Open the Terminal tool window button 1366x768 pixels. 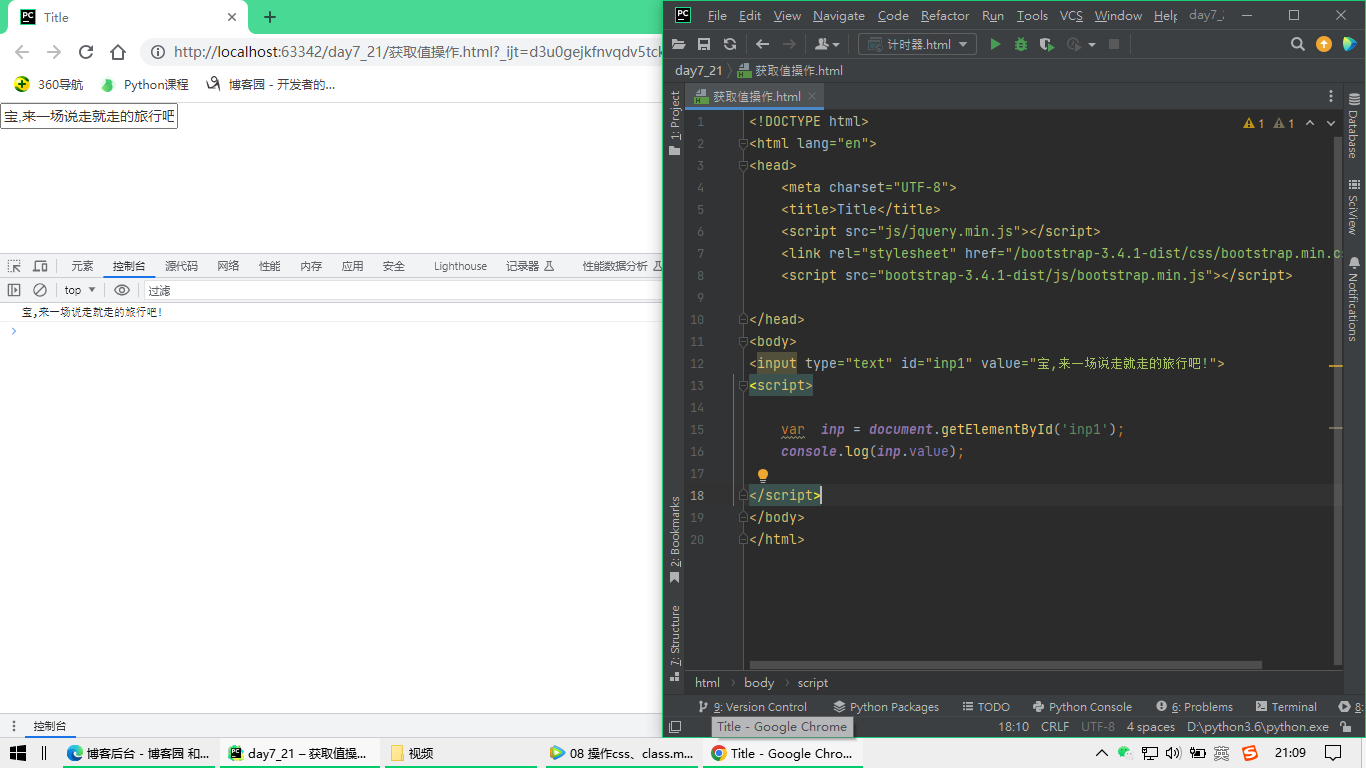pos(1286,706)
